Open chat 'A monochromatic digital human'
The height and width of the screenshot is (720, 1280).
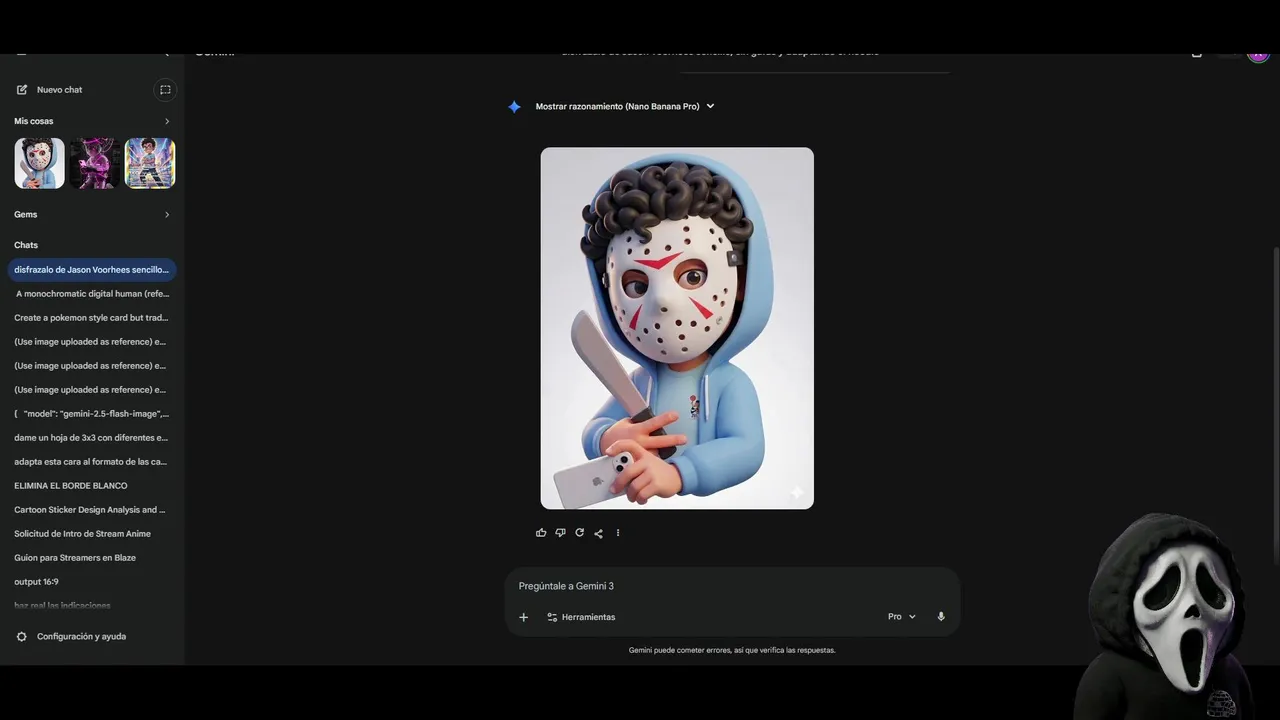pyautogui.click(x=92, y=294)
